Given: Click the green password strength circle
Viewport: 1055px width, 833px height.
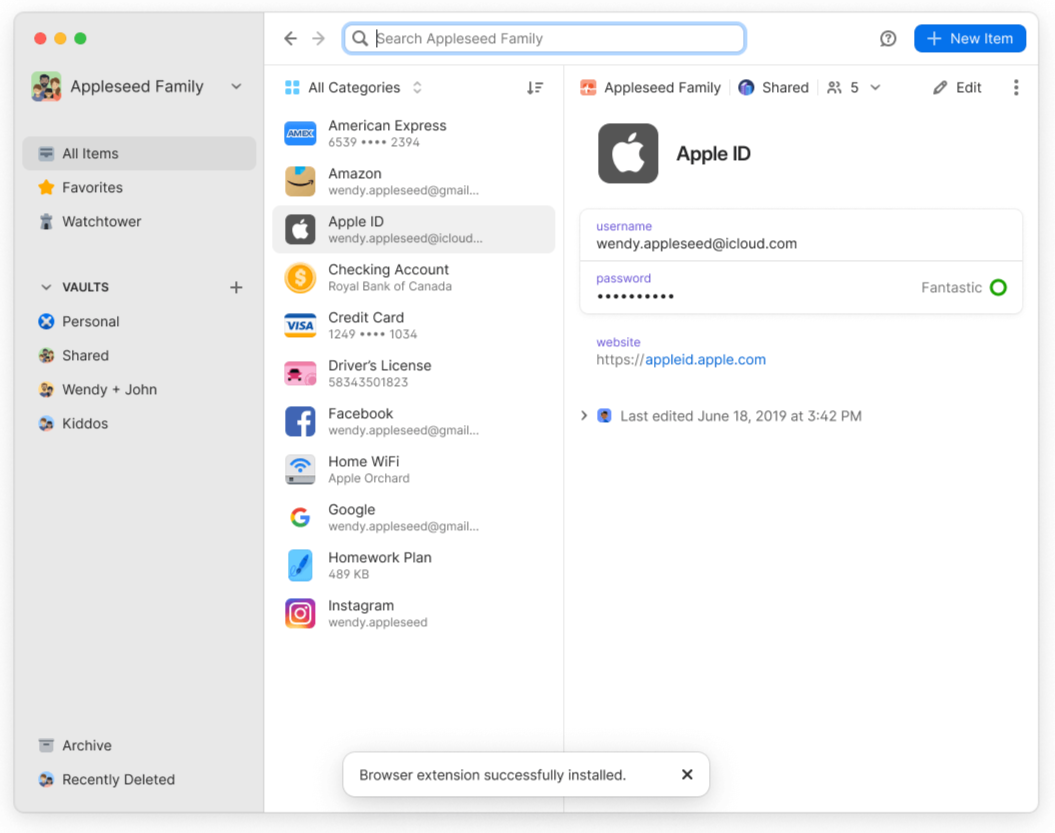Looking at the screenshot, I should 998,287.
